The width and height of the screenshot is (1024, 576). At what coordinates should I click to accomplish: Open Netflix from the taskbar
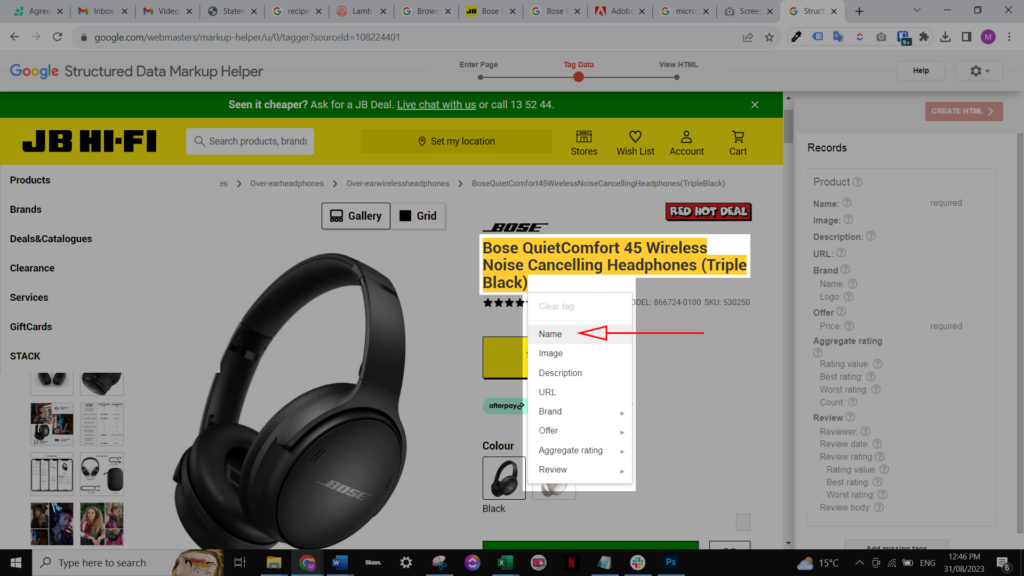(x=571, y=562)
